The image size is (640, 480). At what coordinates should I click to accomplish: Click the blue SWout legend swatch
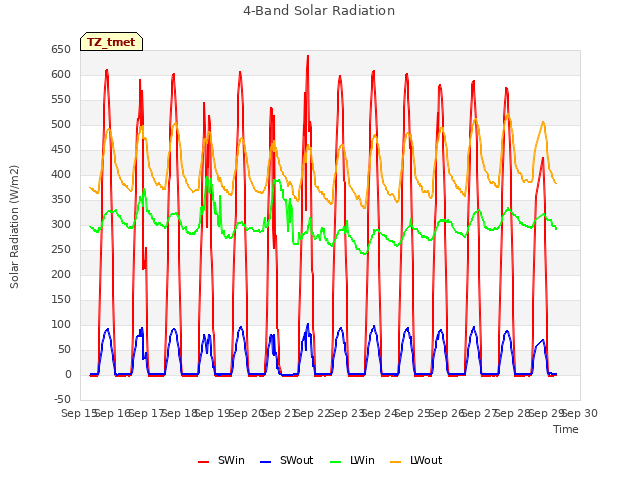[x=265, y=462]
